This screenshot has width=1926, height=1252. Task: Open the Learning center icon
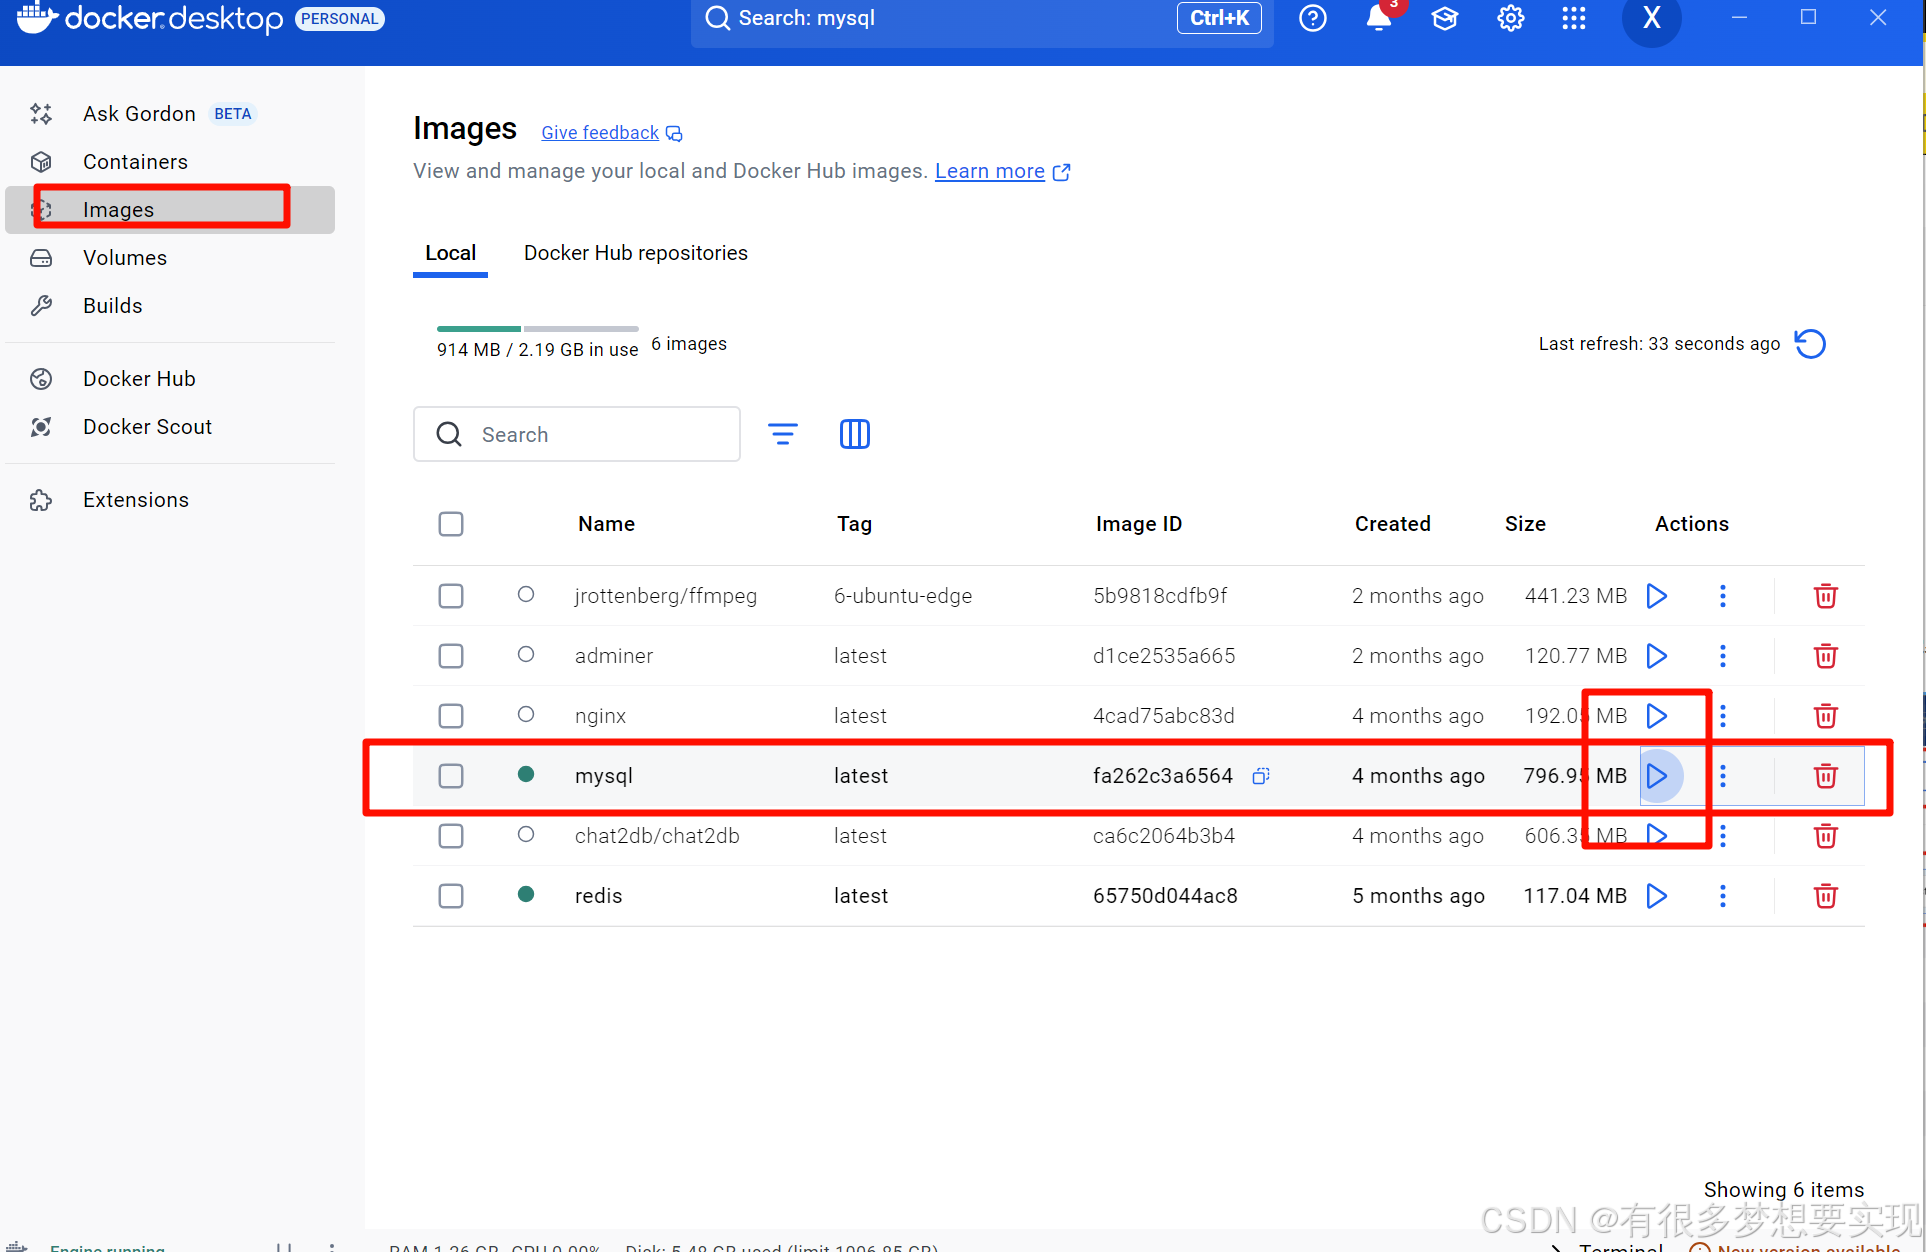tap(1444, 18)
